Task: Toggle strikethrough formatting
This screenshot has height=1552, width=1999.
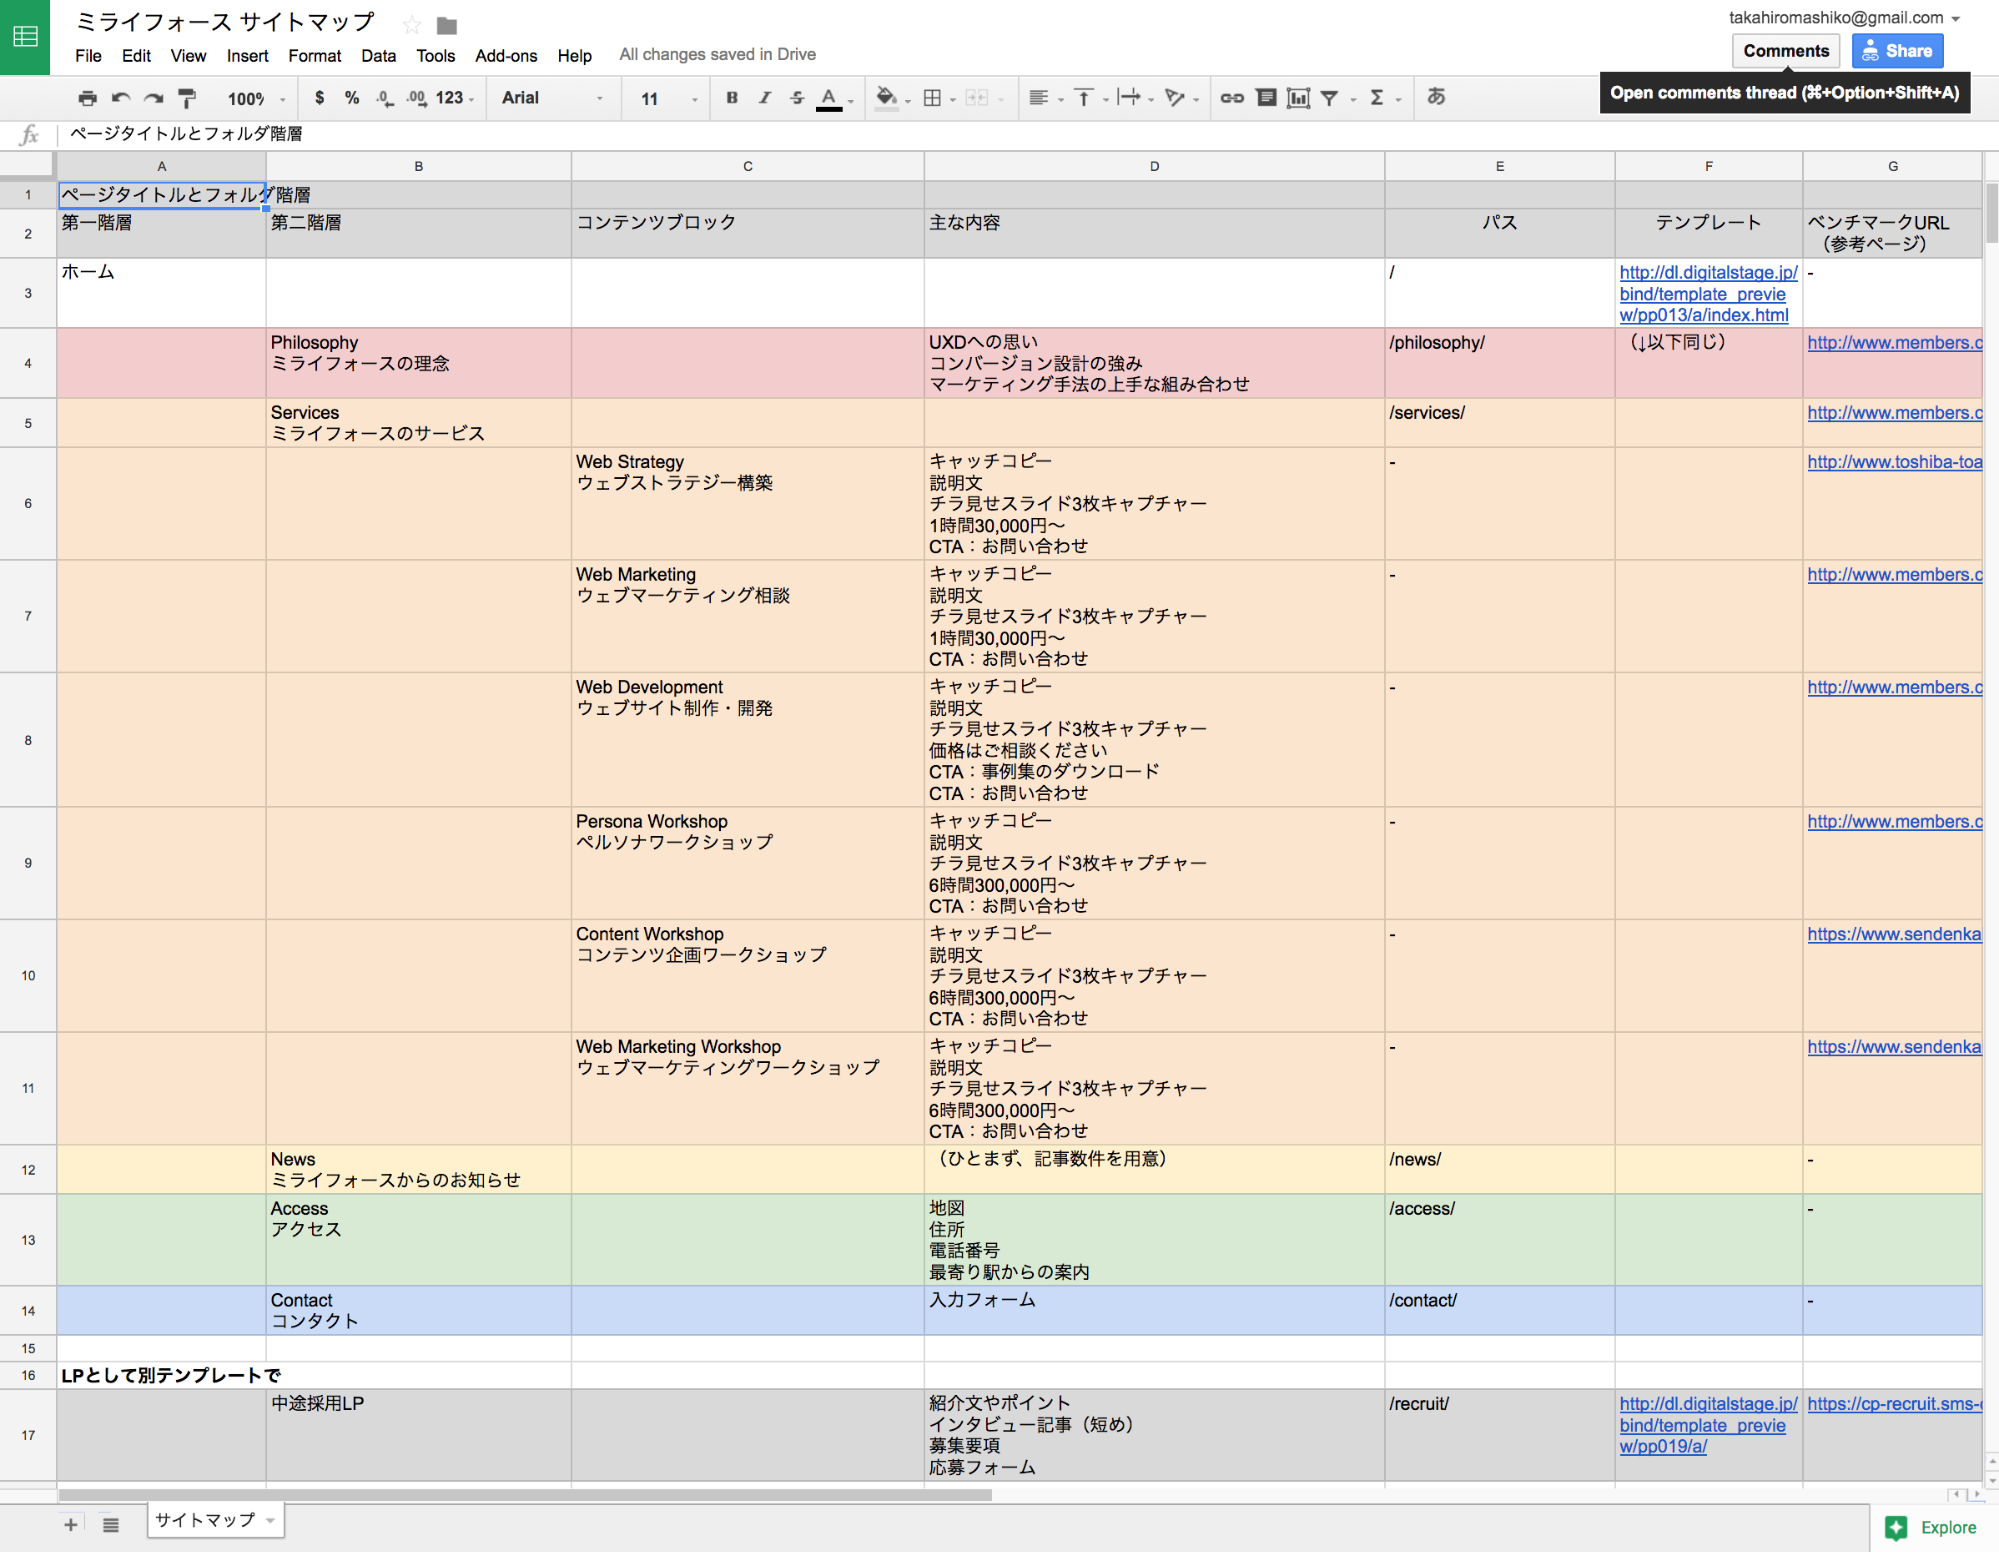Action: (797, 98)
